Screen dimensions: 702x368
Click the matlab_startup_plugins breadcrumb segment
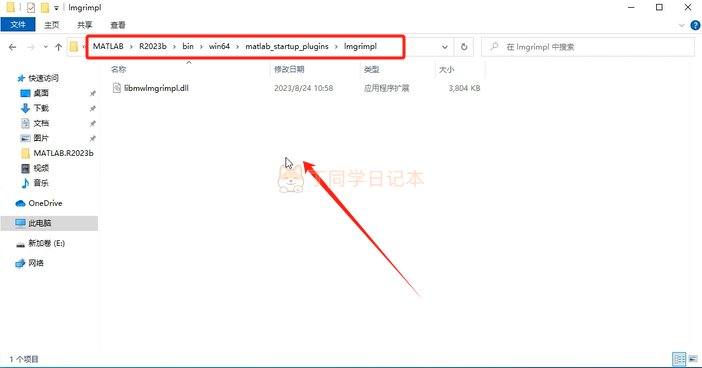287,46
